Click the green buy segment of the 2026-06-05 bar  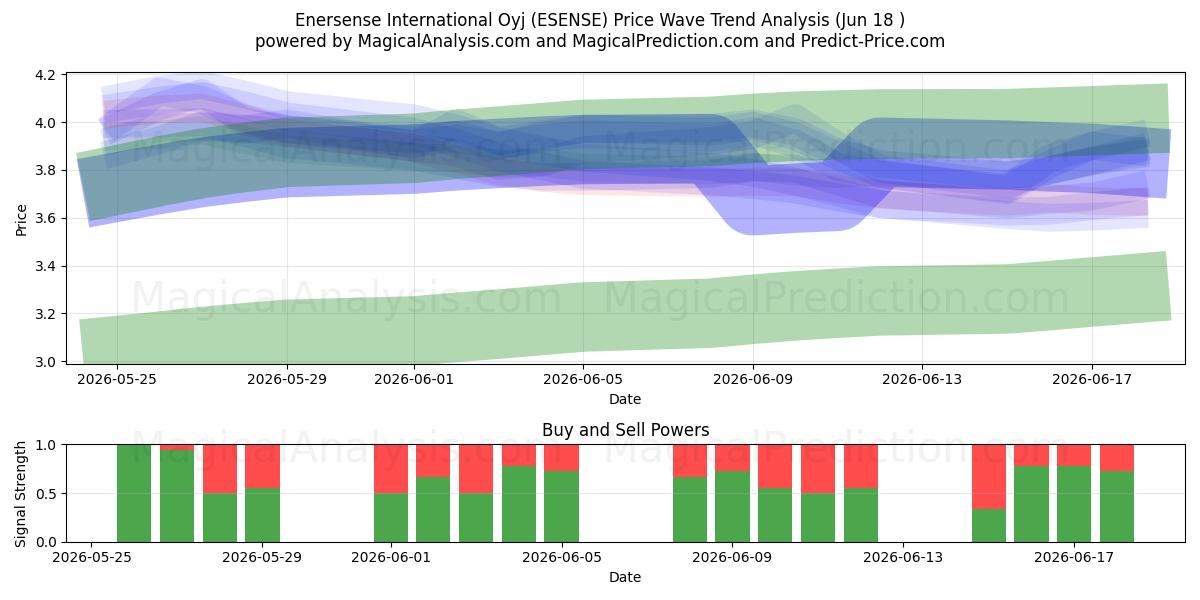[x=561, y=506]
